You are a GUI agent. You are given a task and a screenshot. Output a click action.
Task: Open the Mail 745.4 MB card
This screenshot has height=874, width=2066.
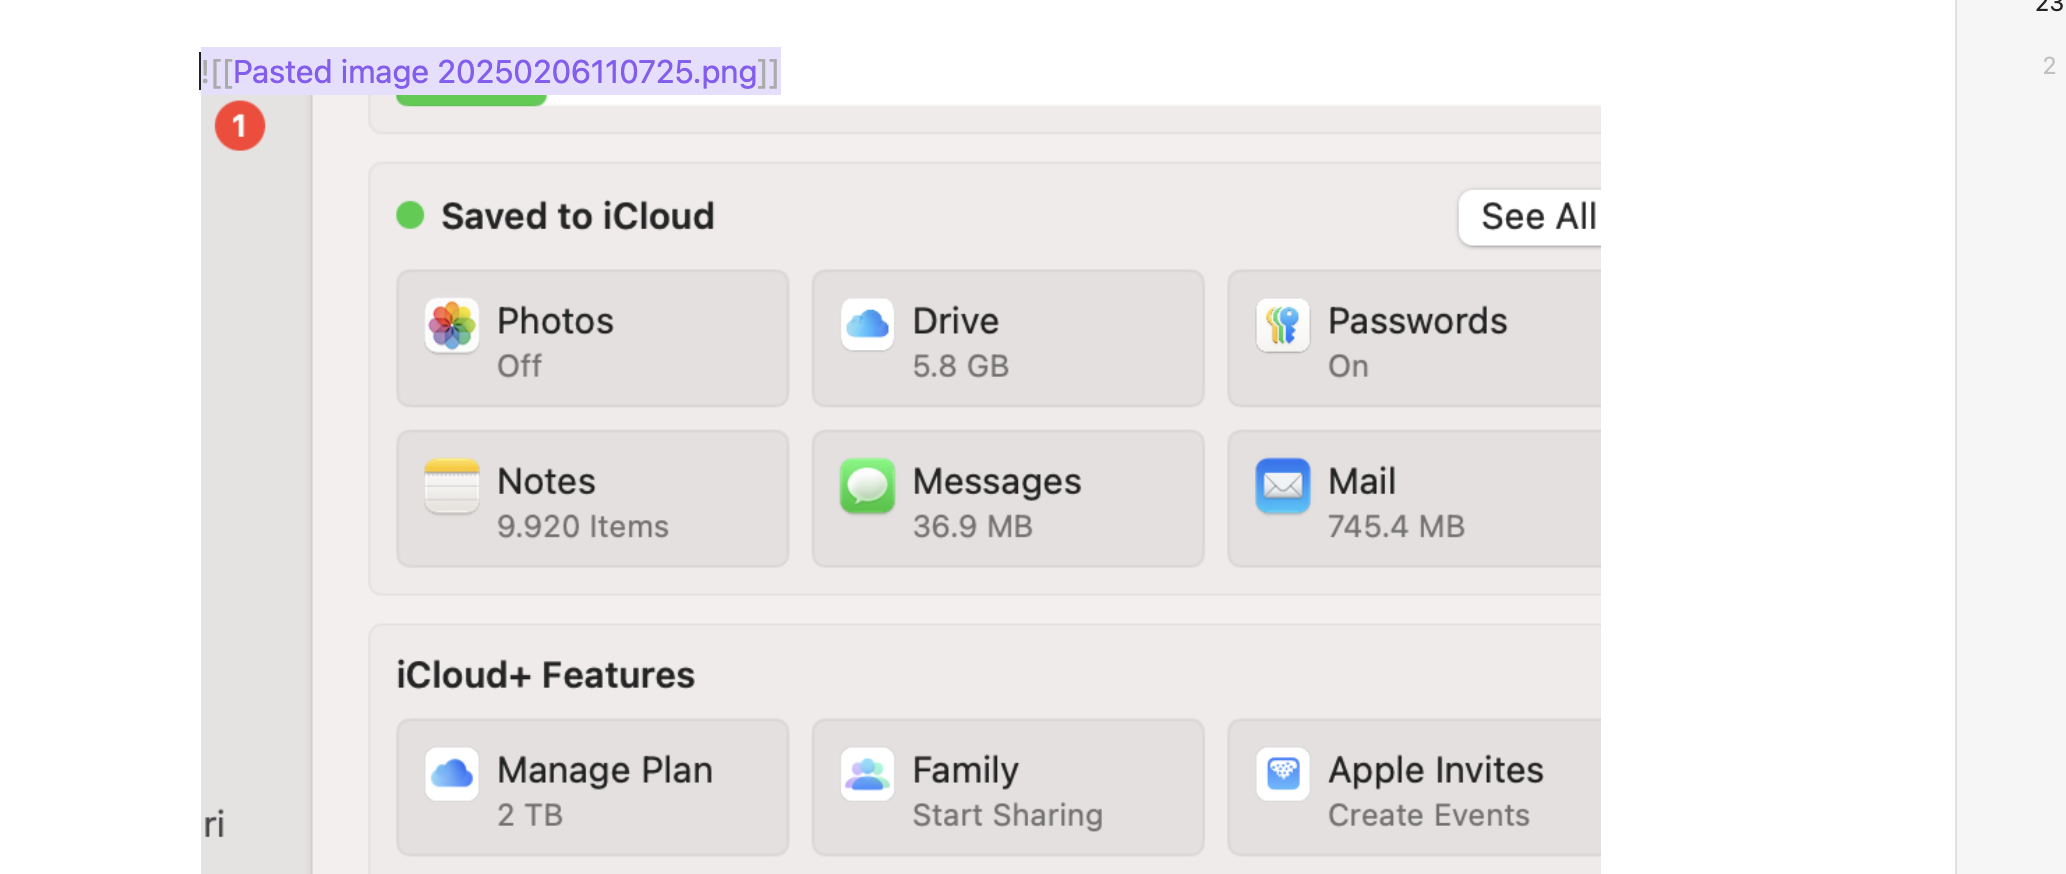1414,499
